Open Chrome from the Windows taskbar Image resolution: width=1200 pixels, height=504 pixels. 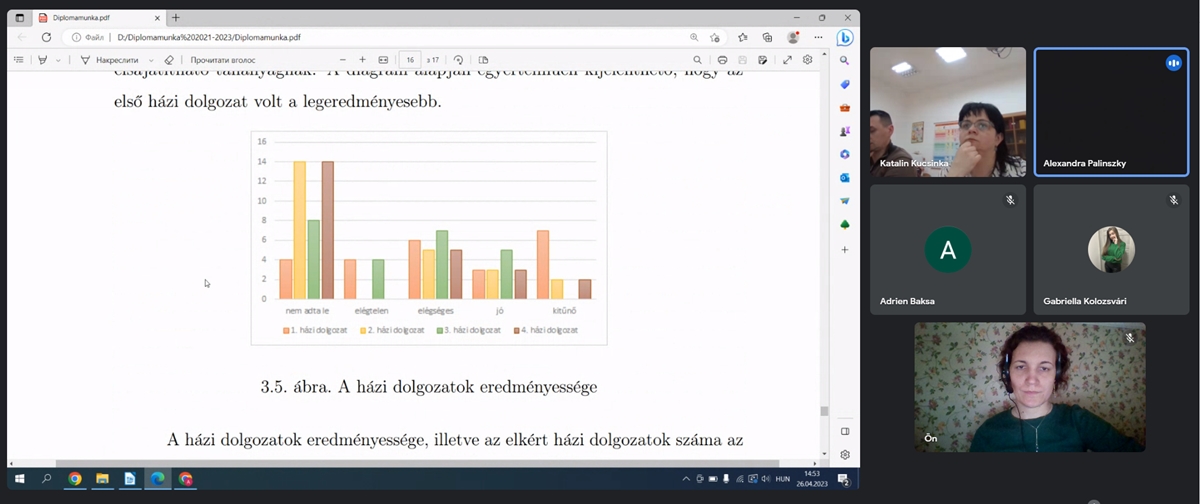(x=75, y=480)
